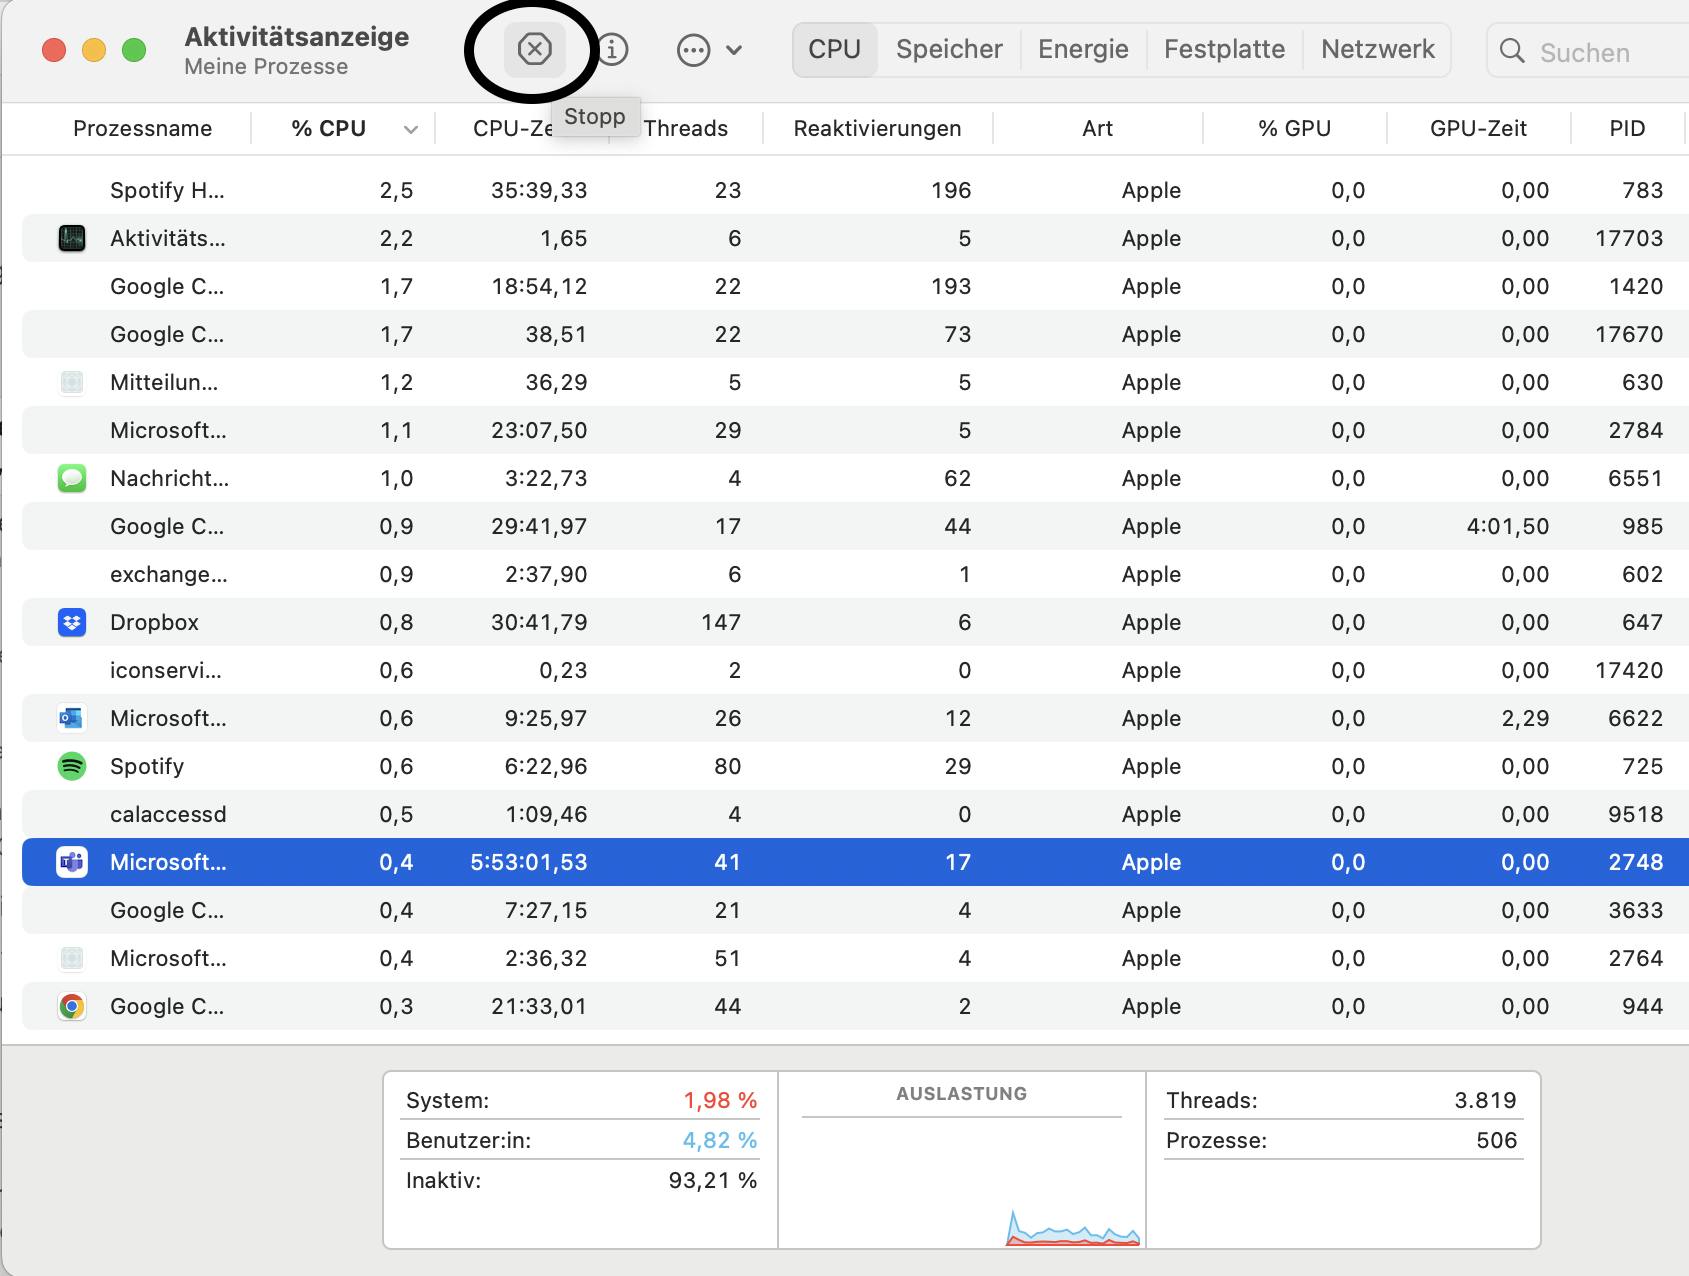Click the Microsoft Teams icon in selected row
The image size is (1689, 1276).
(72, 862)
